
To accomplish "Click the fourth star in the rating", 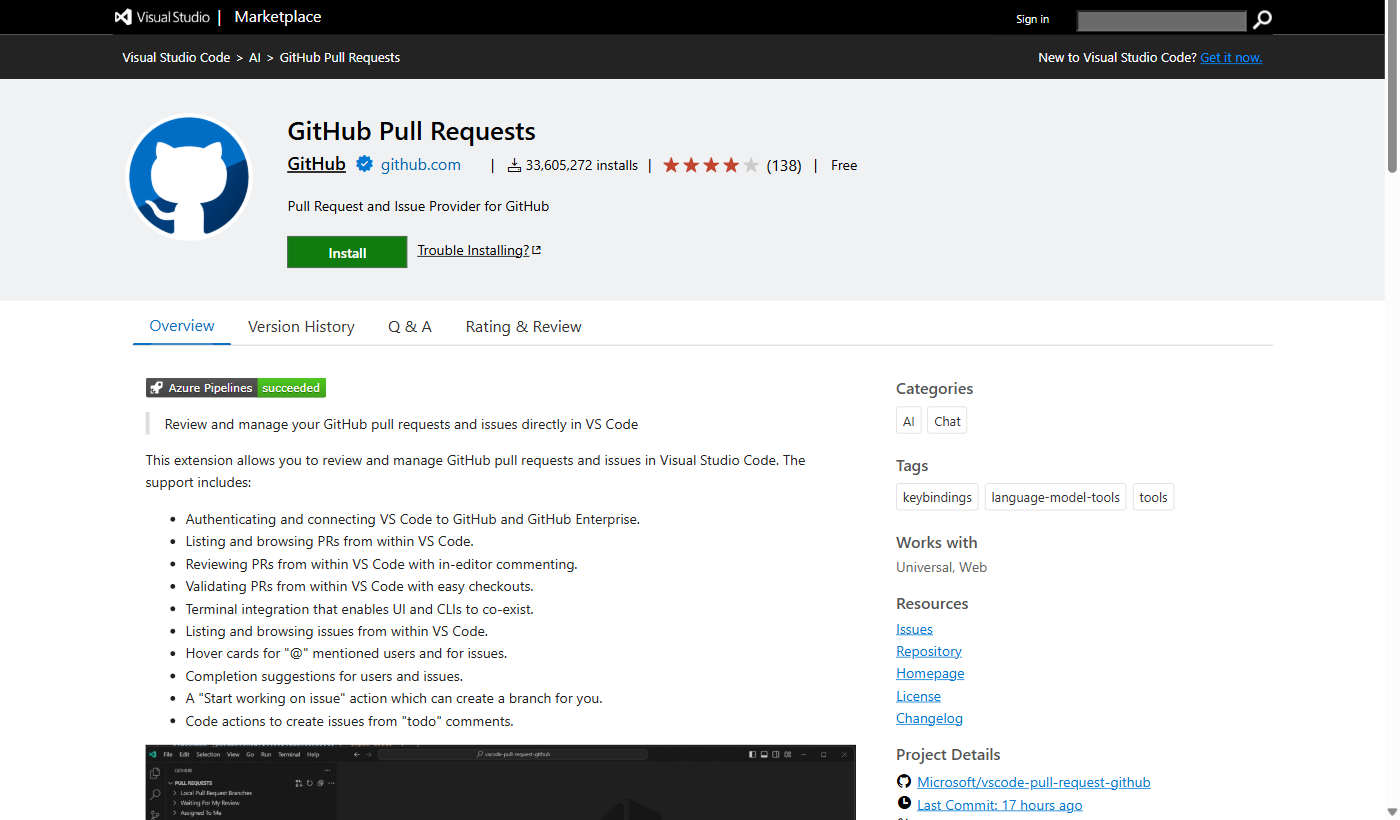I will tap(729, 165).
